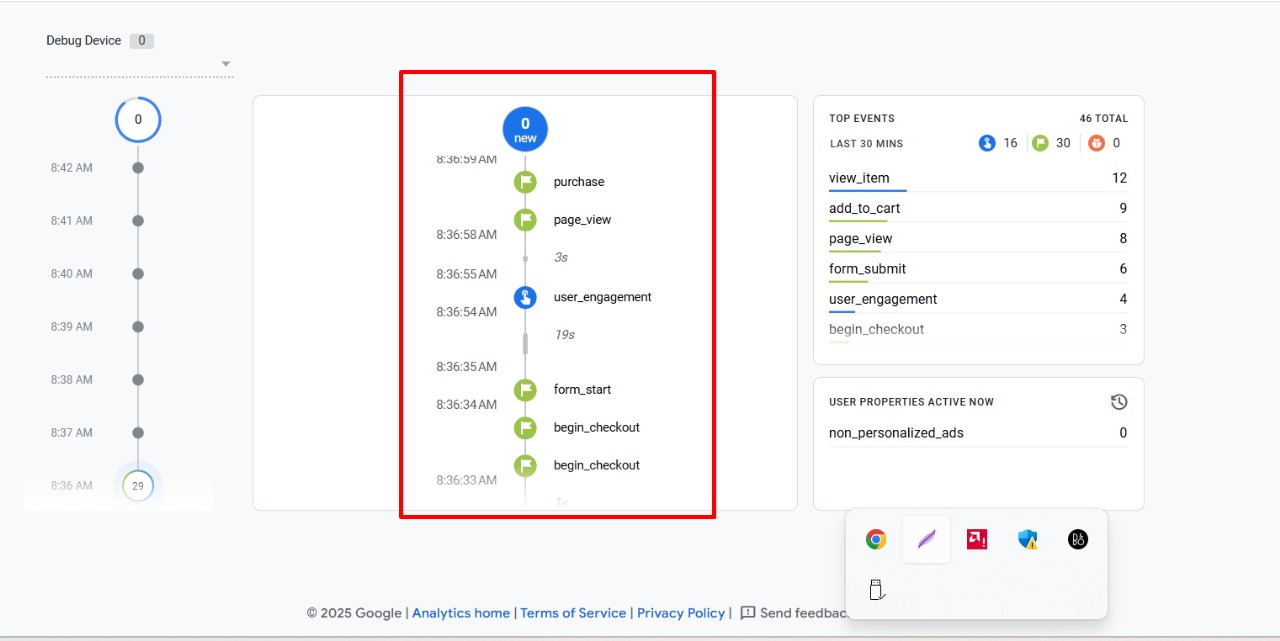Open the B&O audio tray icon
This screenshot has width=1280, height=641.
1078,540
